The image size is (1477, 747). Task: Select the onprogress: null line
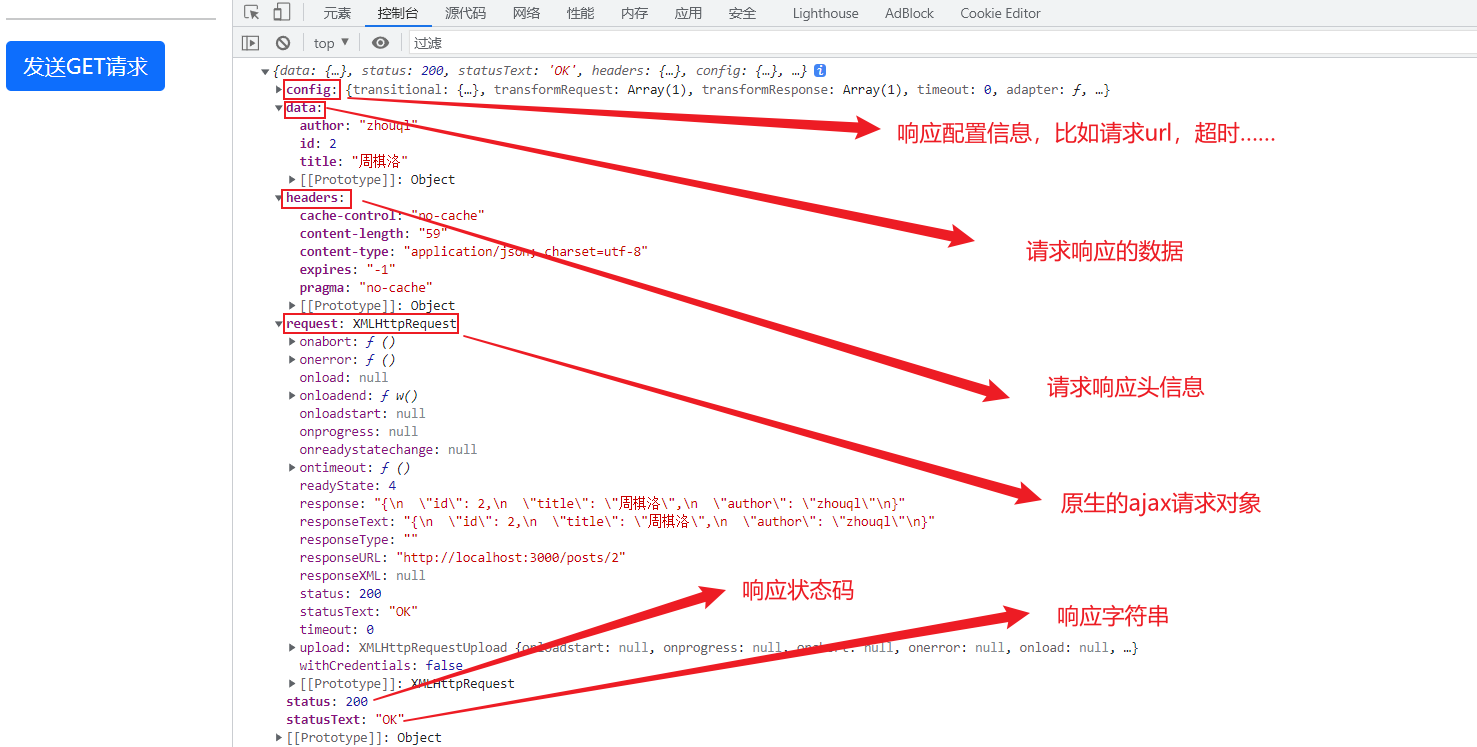coord(359,432)
